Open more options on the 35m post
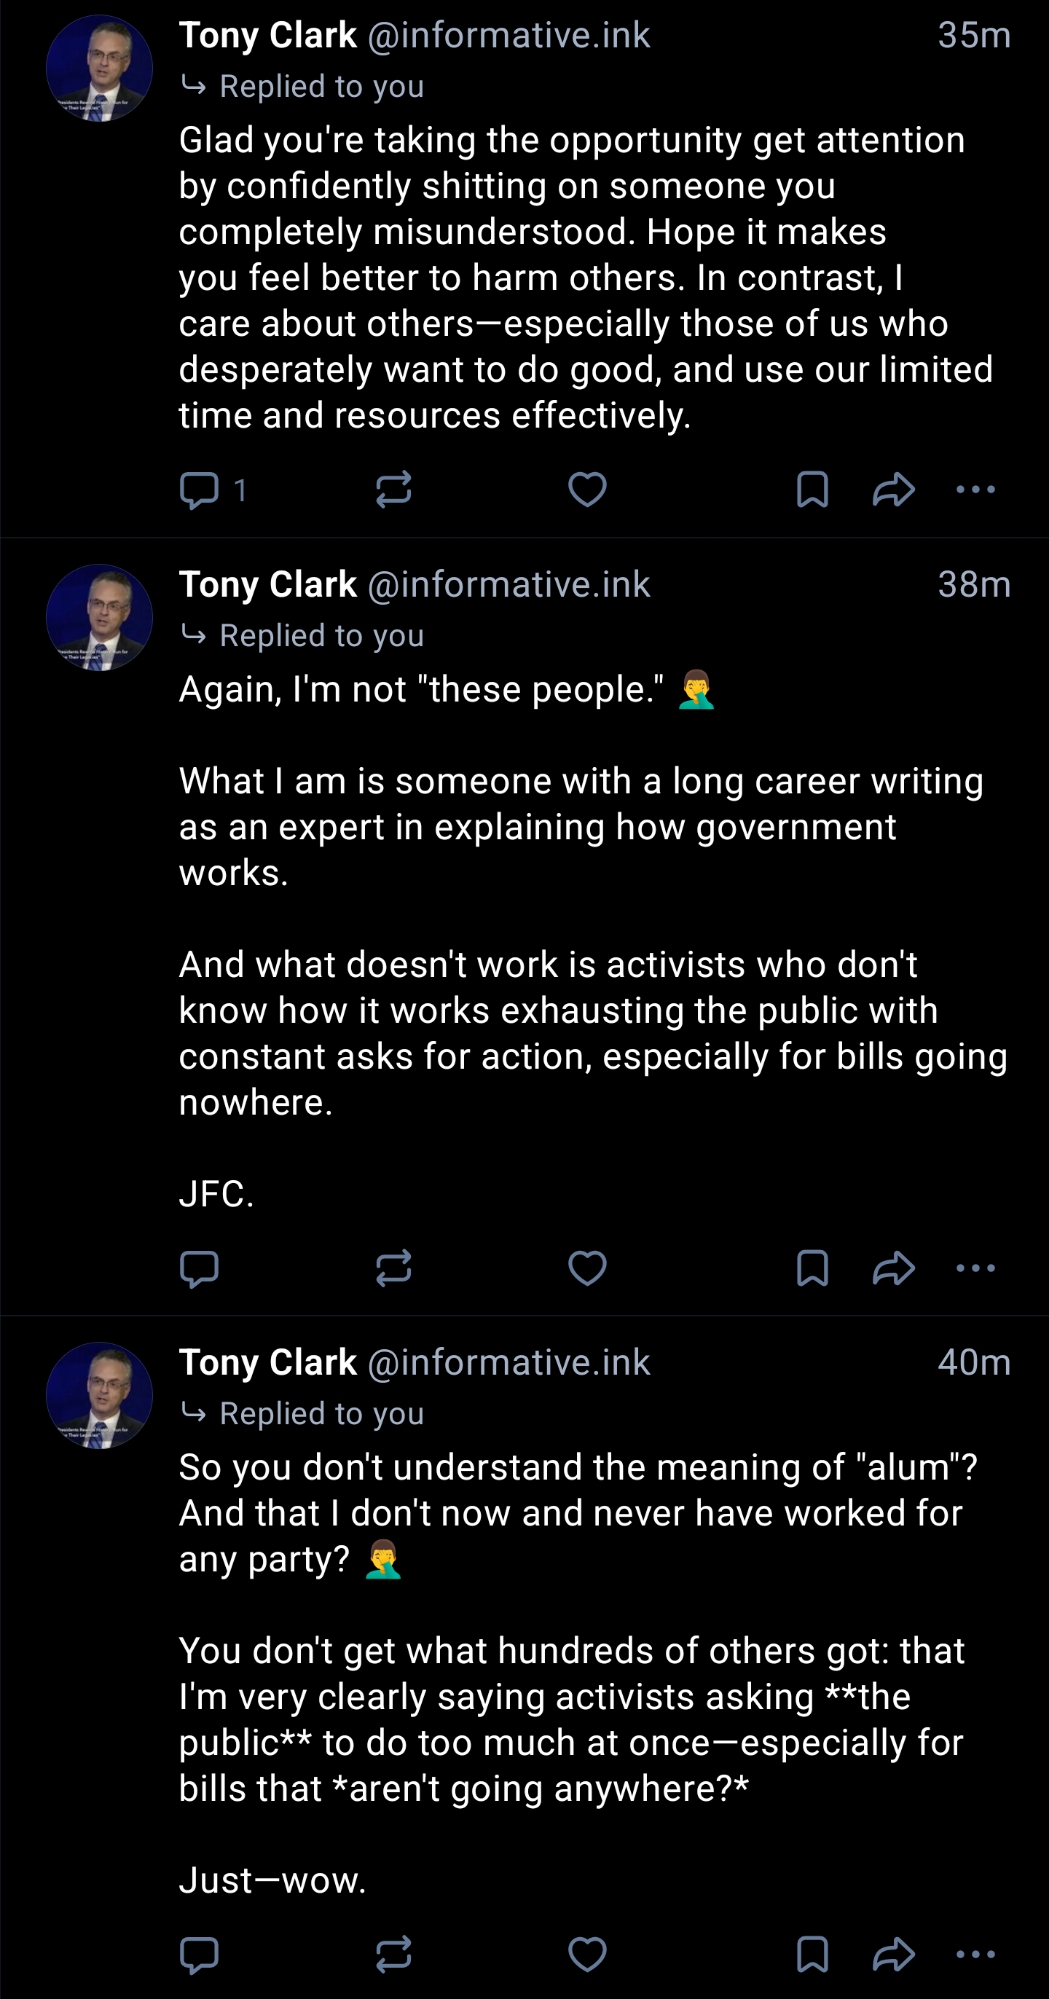Screen dimensions: 1049x1999 975,490
